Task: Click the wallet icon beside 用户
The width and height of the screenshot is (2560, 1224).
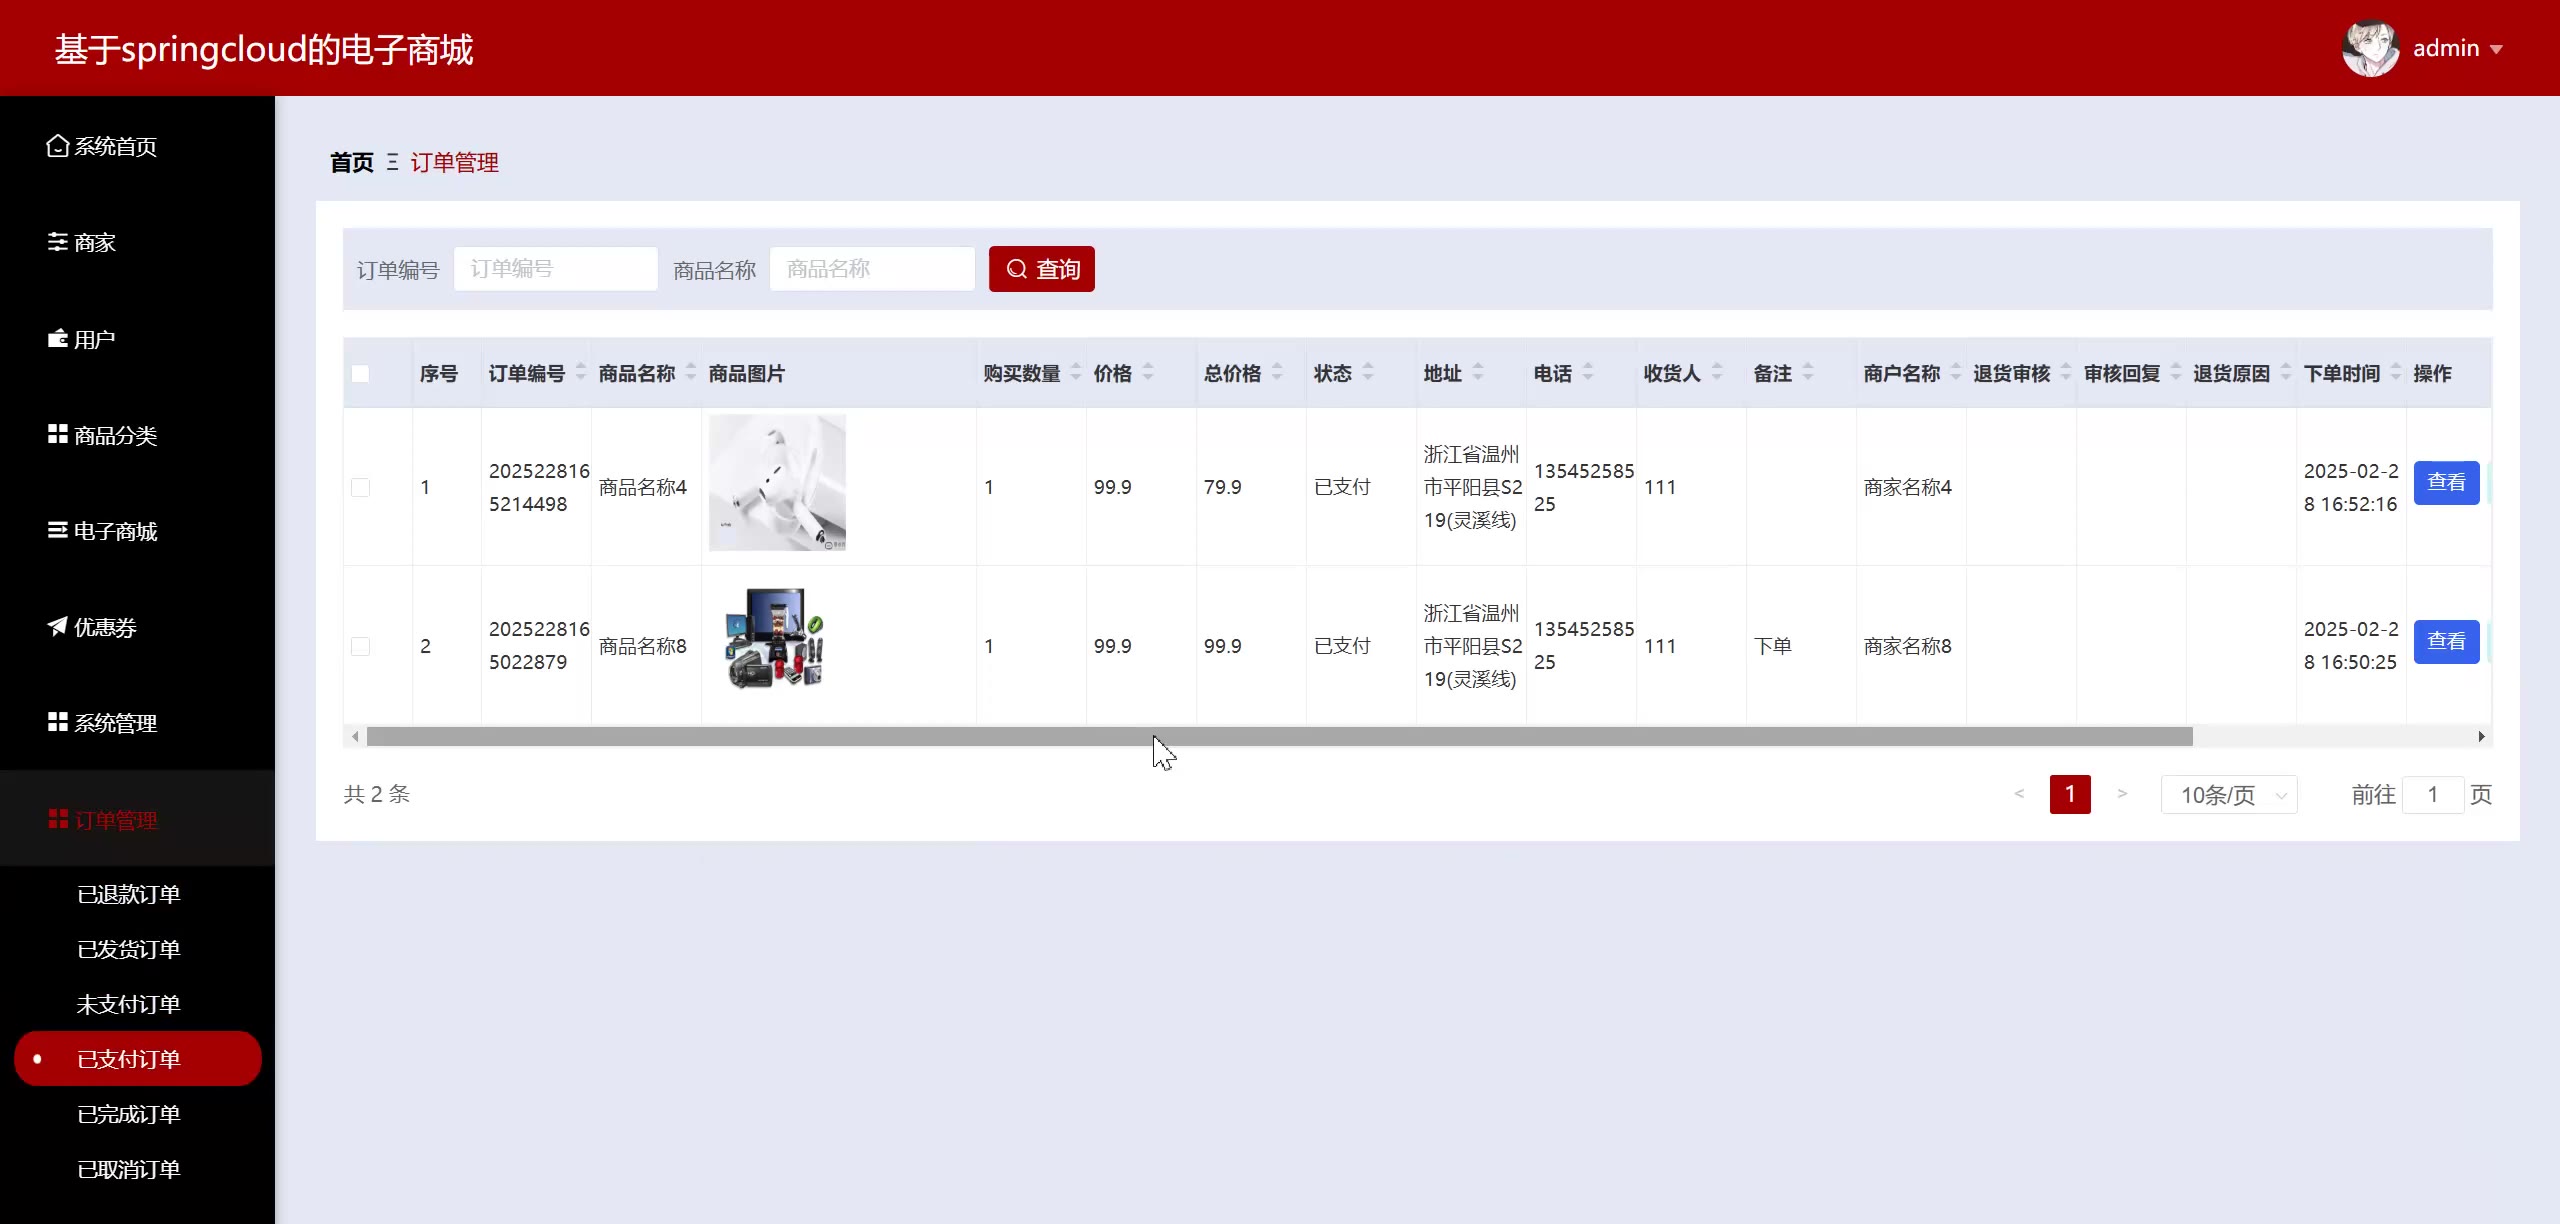Action: coord(58,339)
